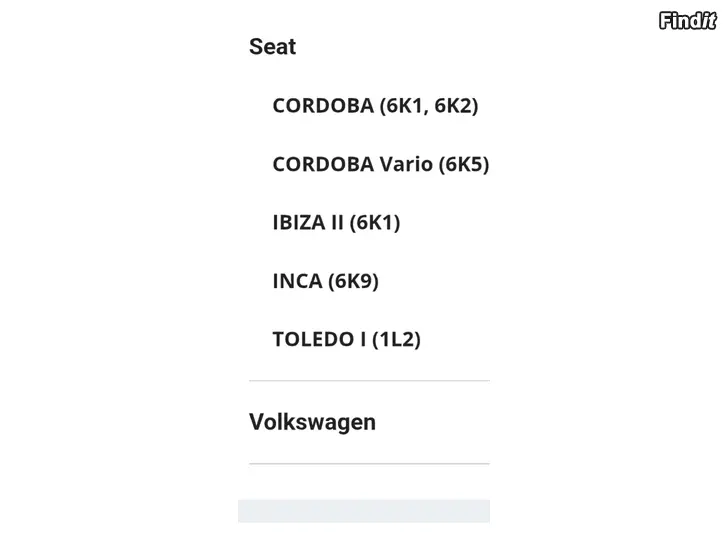The height and width of the screenshot is (546, 728).
Task: Click the divider line below Volkswagen
Action: click(x=369, y=463)
